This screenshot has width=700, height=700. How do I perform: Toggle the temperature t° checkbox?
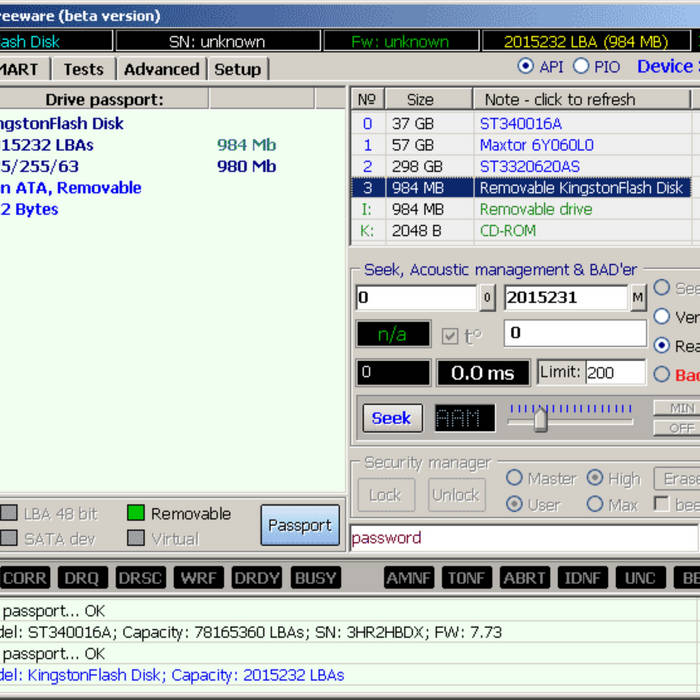[450, 335]
